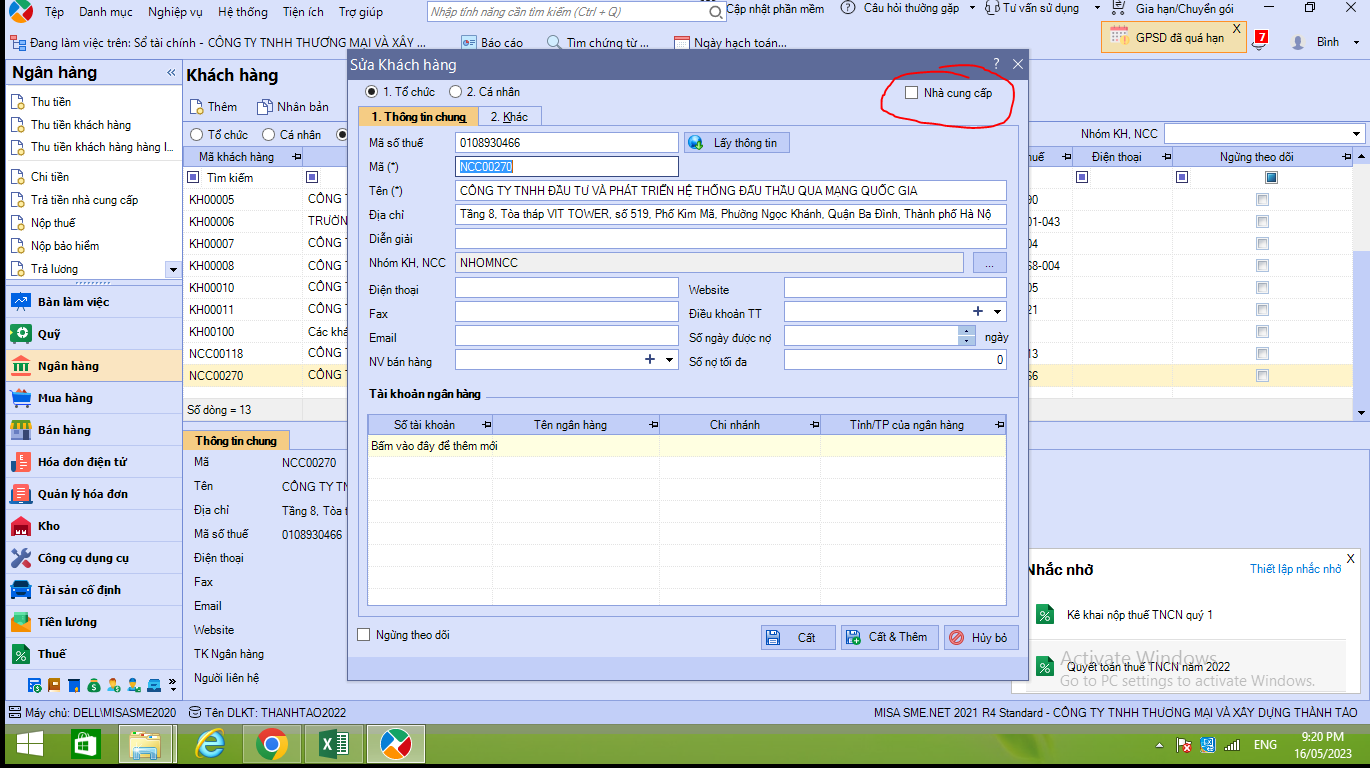
Task: Click the dialog help question mark
Action: tap(996, 64)
